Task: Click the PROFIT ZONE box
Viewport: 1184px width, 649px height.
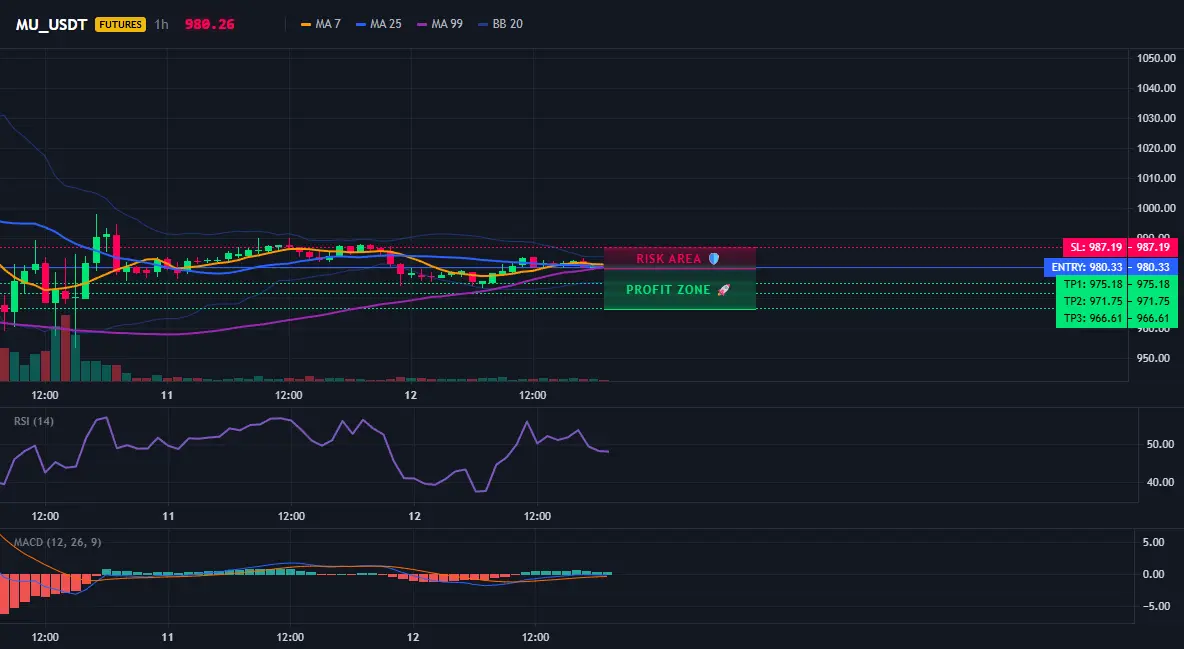Action: point(680,289)
